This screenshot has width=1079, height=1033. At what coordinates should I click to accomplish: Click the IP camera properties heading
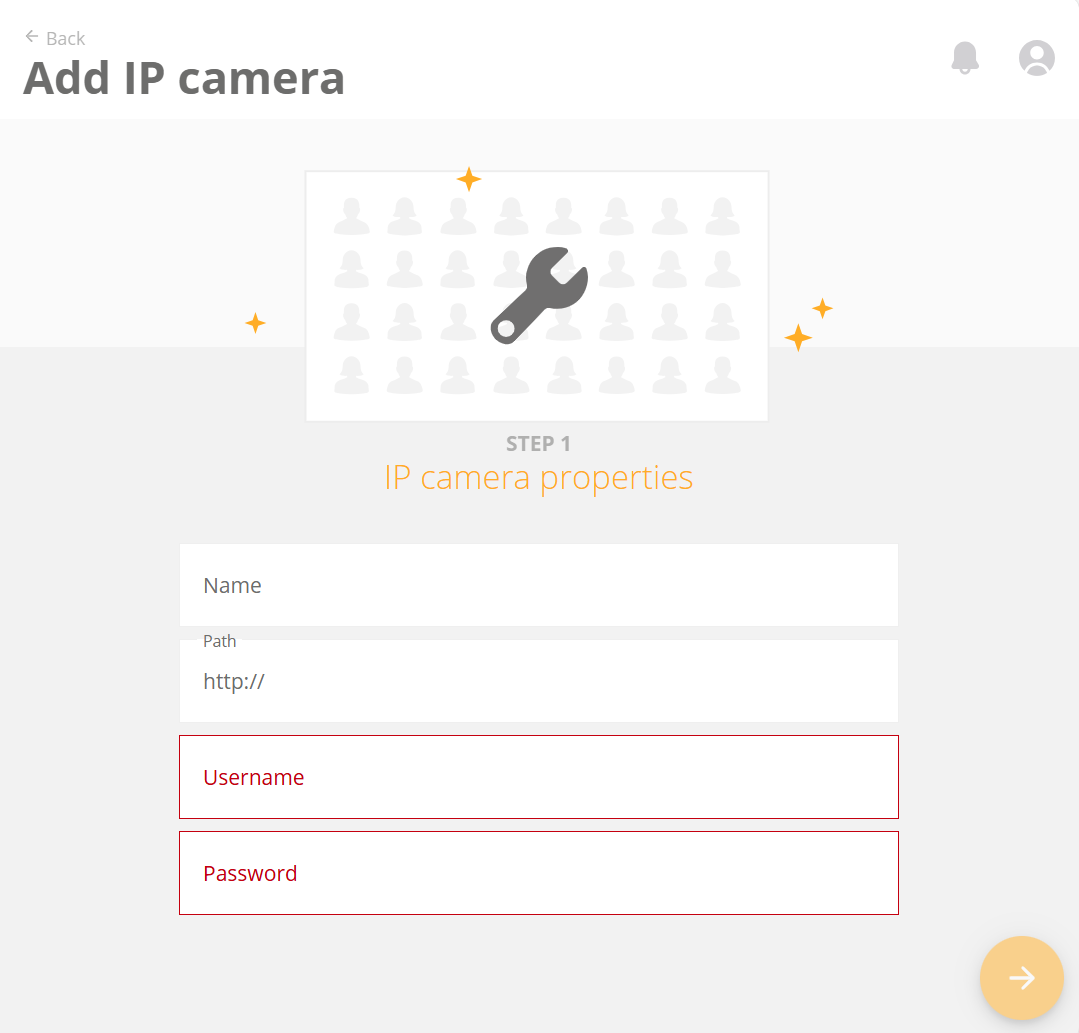[x=538, y=478]
